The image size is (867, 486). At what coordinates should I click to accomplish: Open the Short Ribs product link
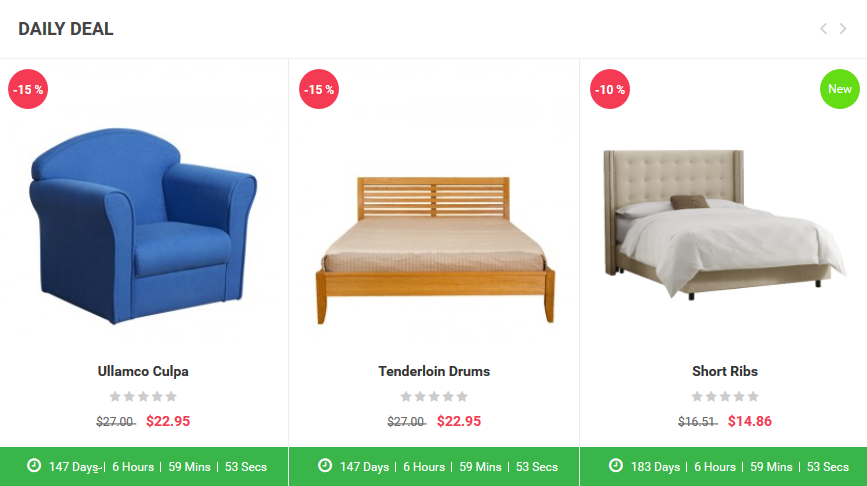(725, 372)
